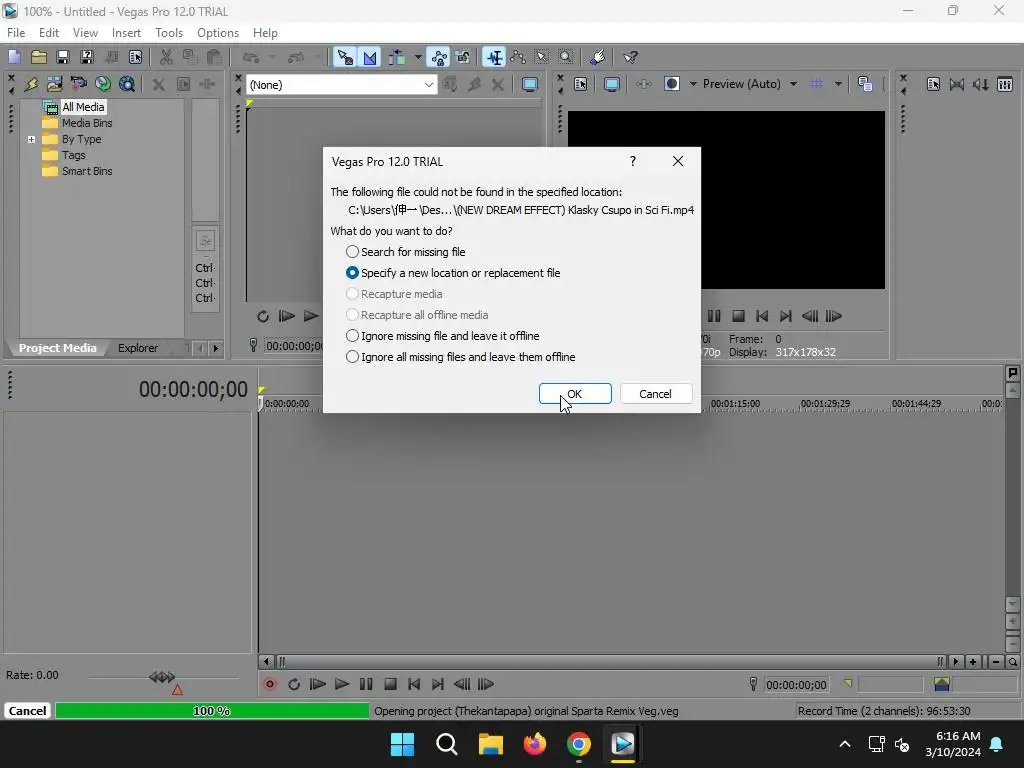Screen dimensions: 1024x768
Task: Click timeline Play From Start button
Action: tap(318, 684)
